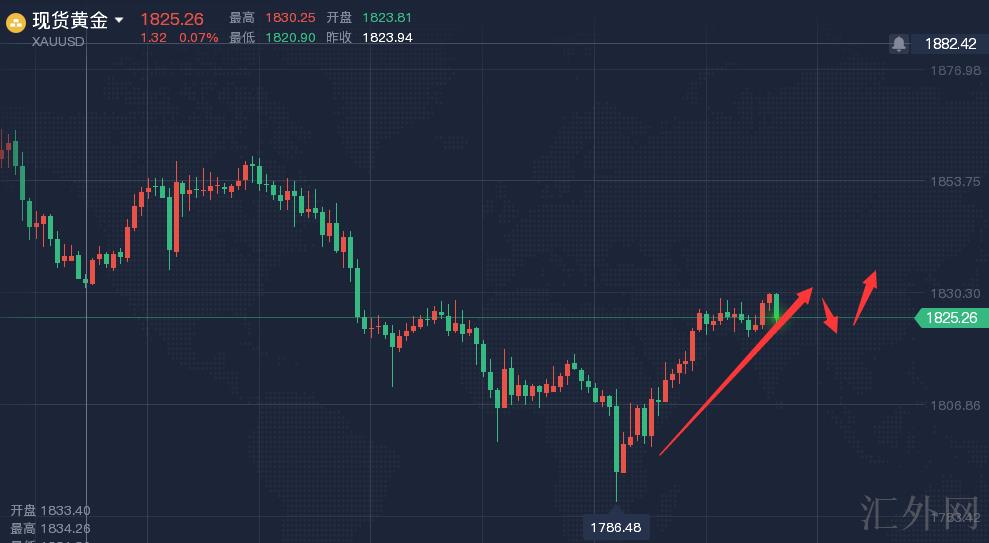This screenshot has height=543, width=989.
Task: Click the 开盘 value 1823.81
Action: [x=386, y=18]
